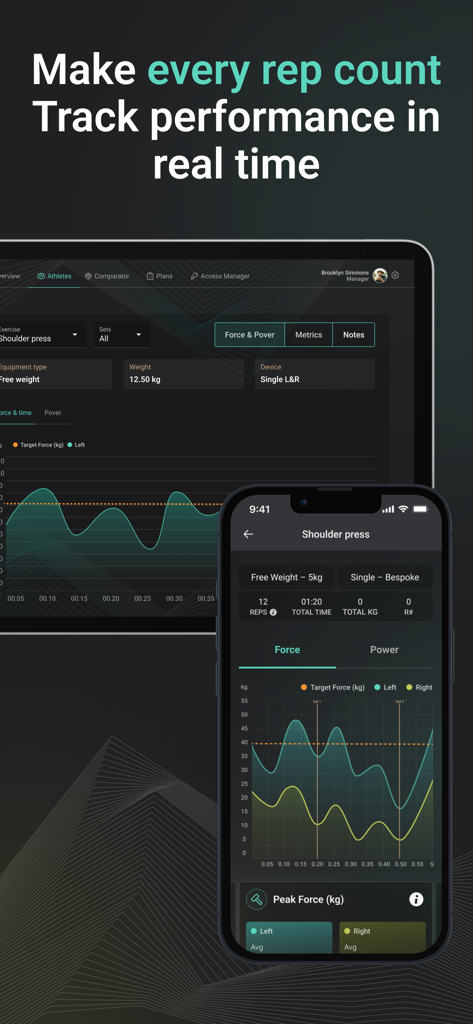The image size is (473, 1024).
Task: Click the Peak Force hammer icon
Action: (256, 899)
